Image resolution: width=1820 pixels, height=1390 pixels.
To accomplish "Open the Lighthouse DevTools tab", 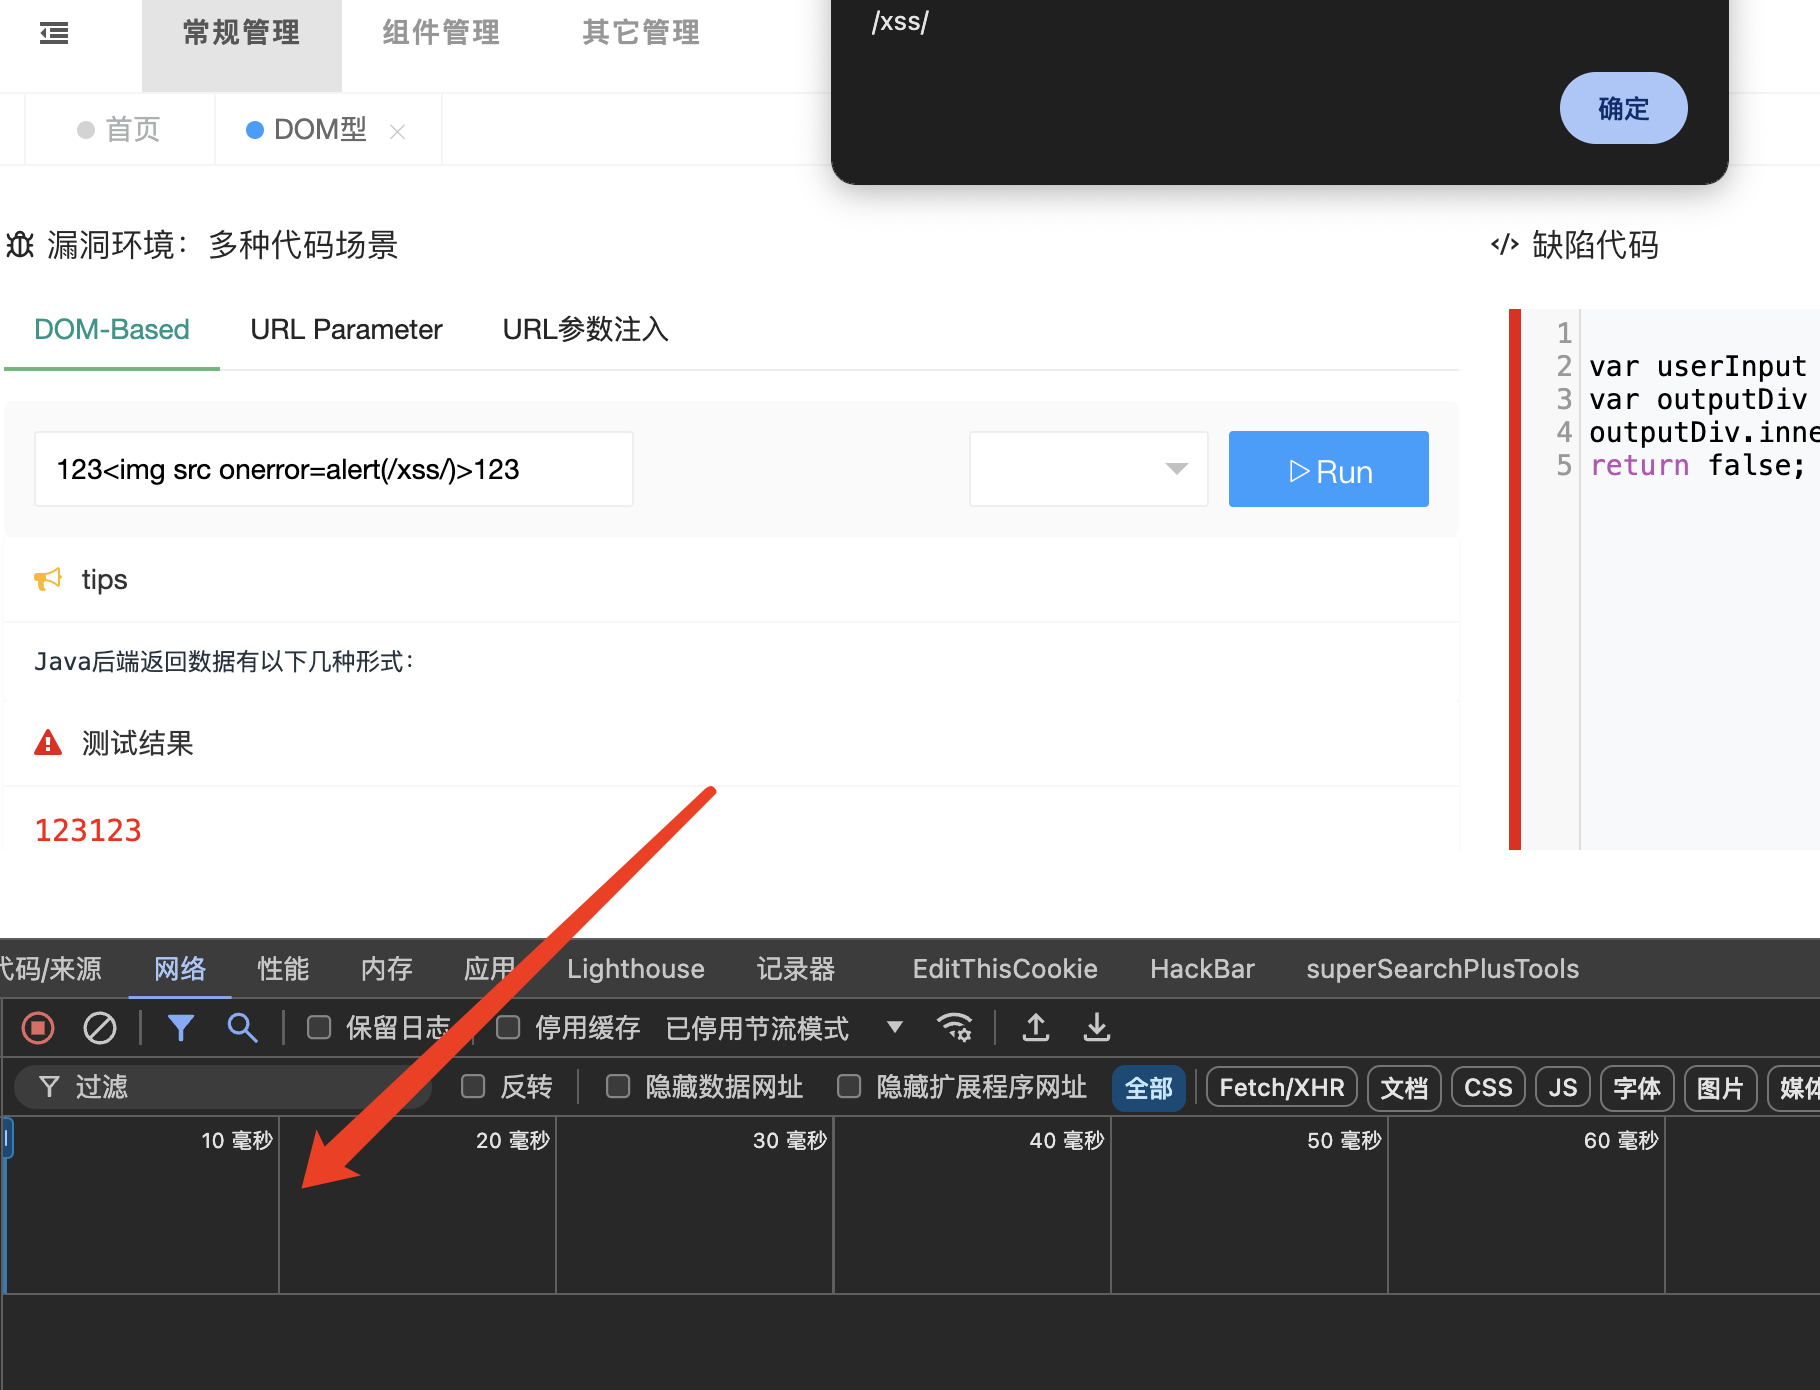I will [x=635, y=968].
